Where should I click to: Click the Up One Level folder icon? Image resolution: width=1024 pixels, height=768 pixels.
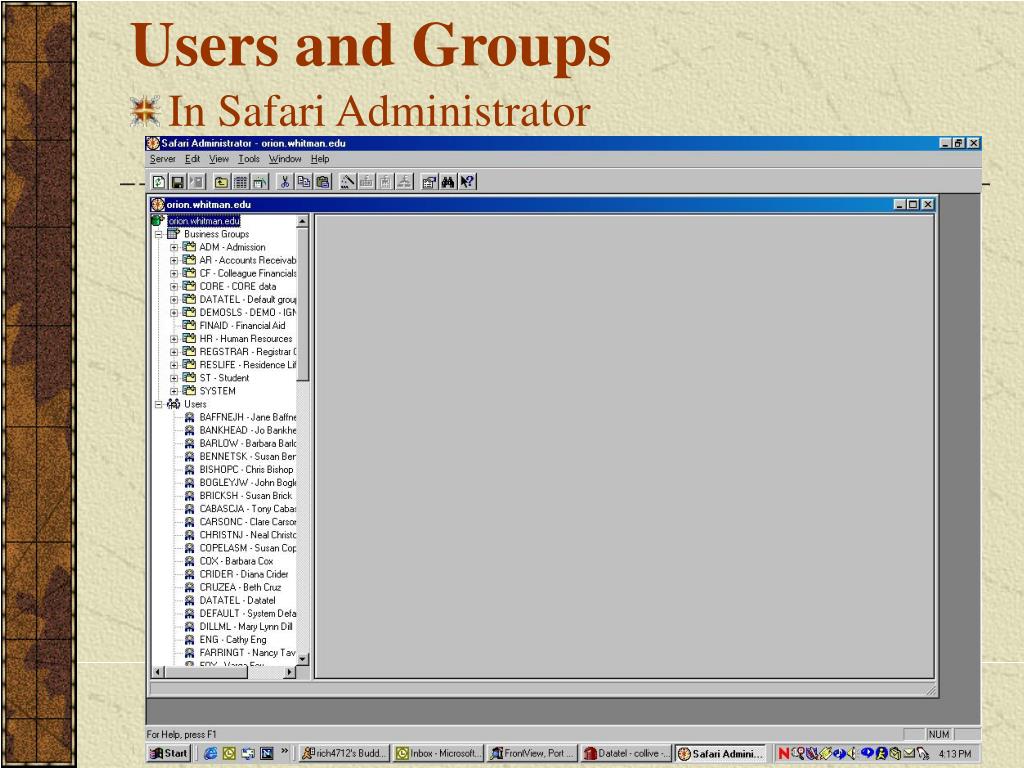pyautogui.click(x=222, y=182)
